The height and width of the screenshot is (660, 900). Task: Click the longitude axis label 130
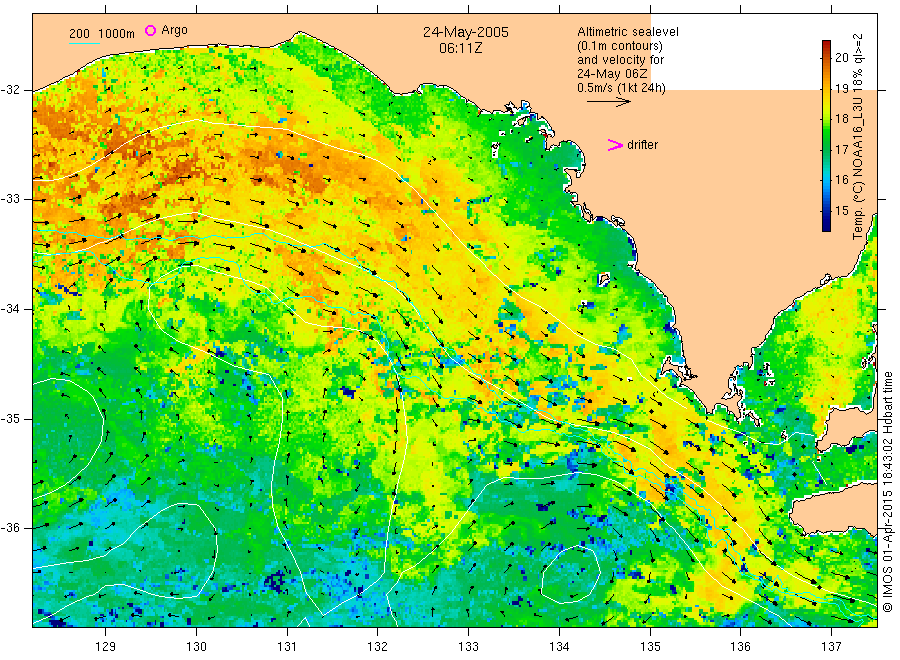click(196, 647)
